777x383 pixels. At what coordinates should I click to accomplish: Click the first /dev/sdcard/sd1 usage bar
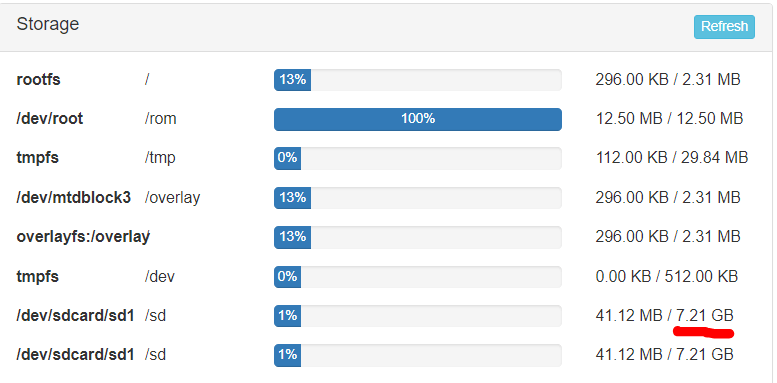tap(418, 316)
